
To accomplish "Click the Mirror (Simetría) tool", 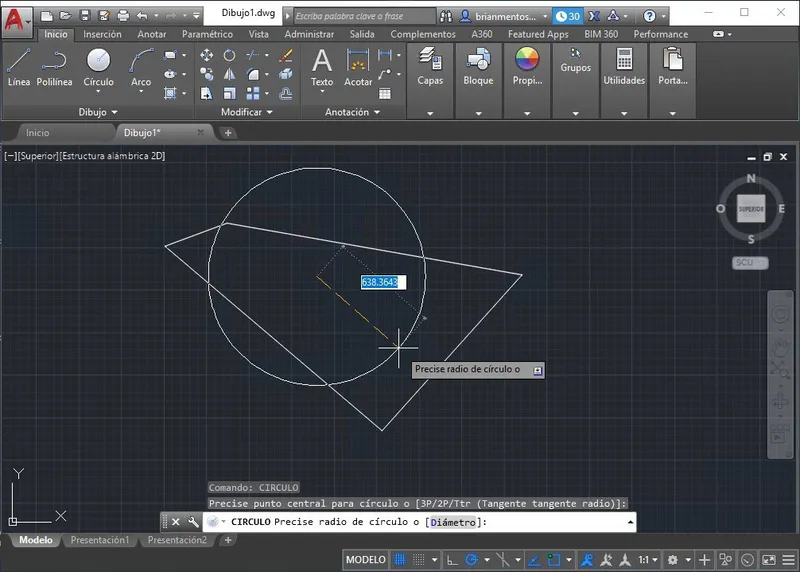I will click(x=230, y=74).
